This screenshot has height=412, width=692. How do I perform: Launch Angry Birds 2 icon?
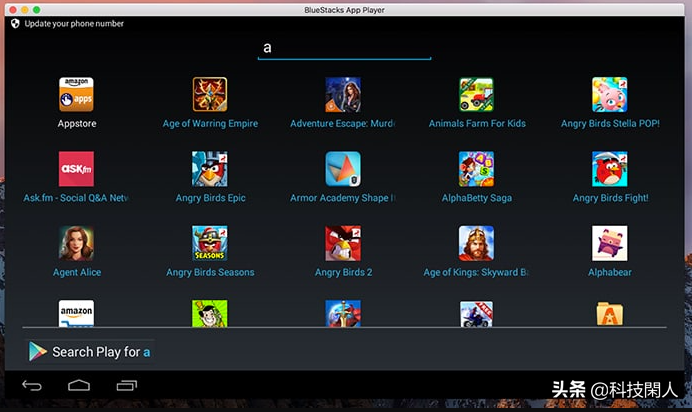pos(343,243)
